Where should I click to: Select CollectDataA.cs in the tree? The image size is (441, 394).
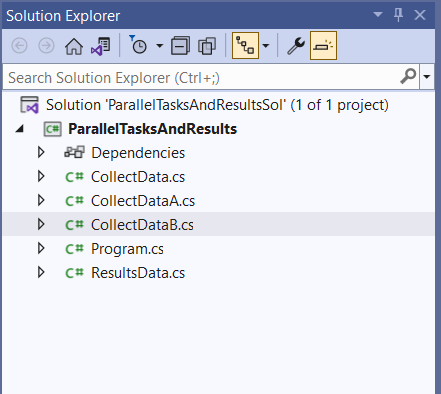point(143,201)
